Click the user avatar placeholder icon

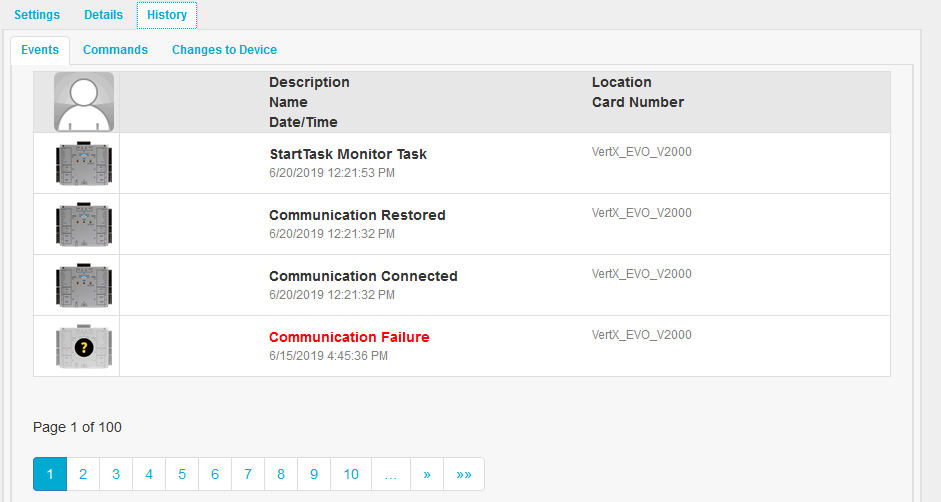[84, 102]
